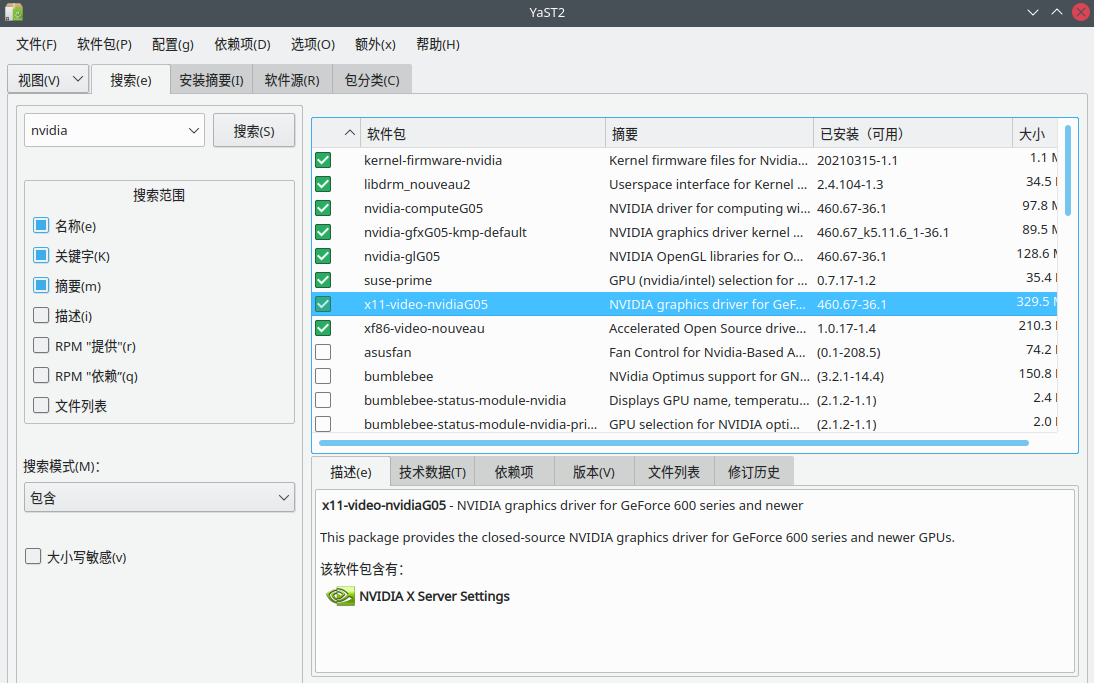Image resolution: width=1094 pixels, height=683 pixels.
Task: Toggle status checkbox for x11-video-nvidiaG05
Action: 323,304
